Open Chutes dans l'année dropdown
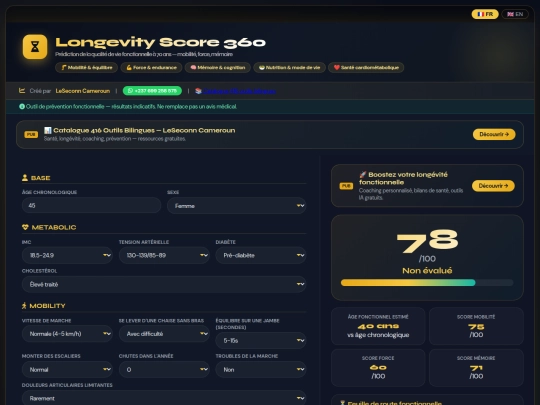This screenshot has height=405, width=540. point(164,370)
